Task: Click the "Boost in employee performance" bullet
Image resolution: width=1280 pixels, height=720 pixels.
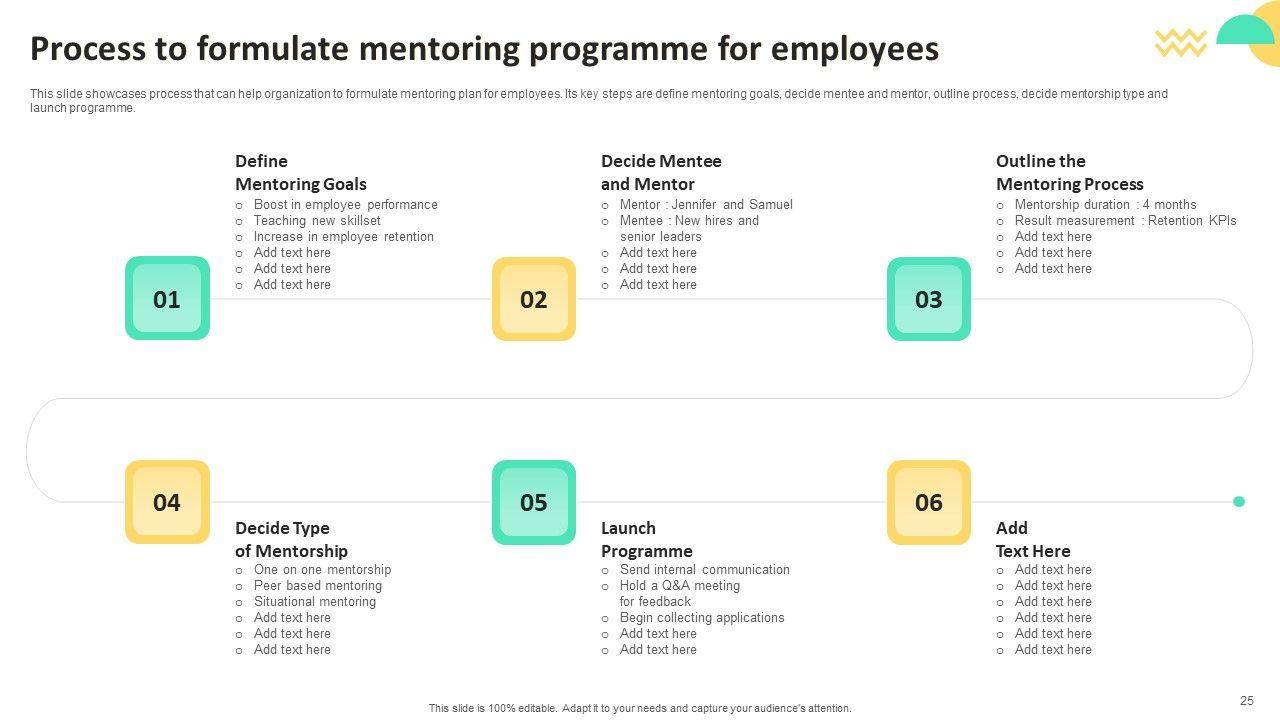Action: [345, 205]
